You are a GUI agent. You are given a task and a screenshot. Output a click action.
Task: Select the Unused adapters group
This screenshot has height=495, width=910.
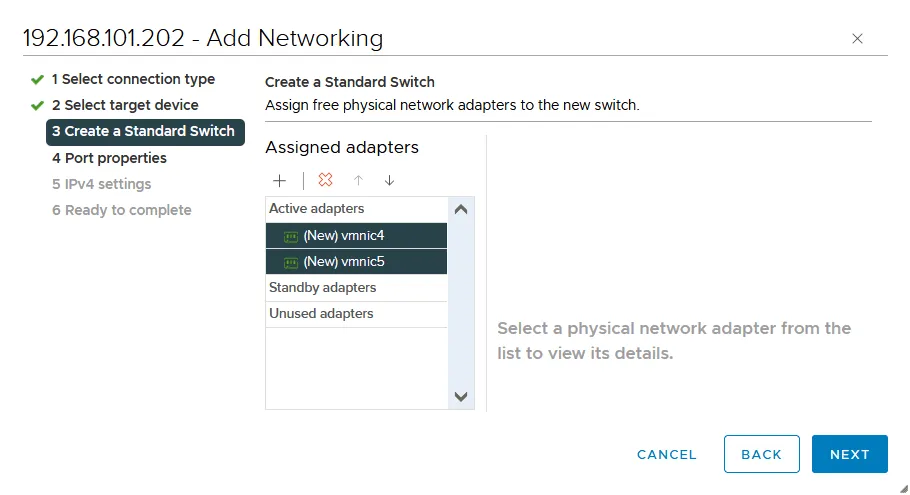point(321,314)
